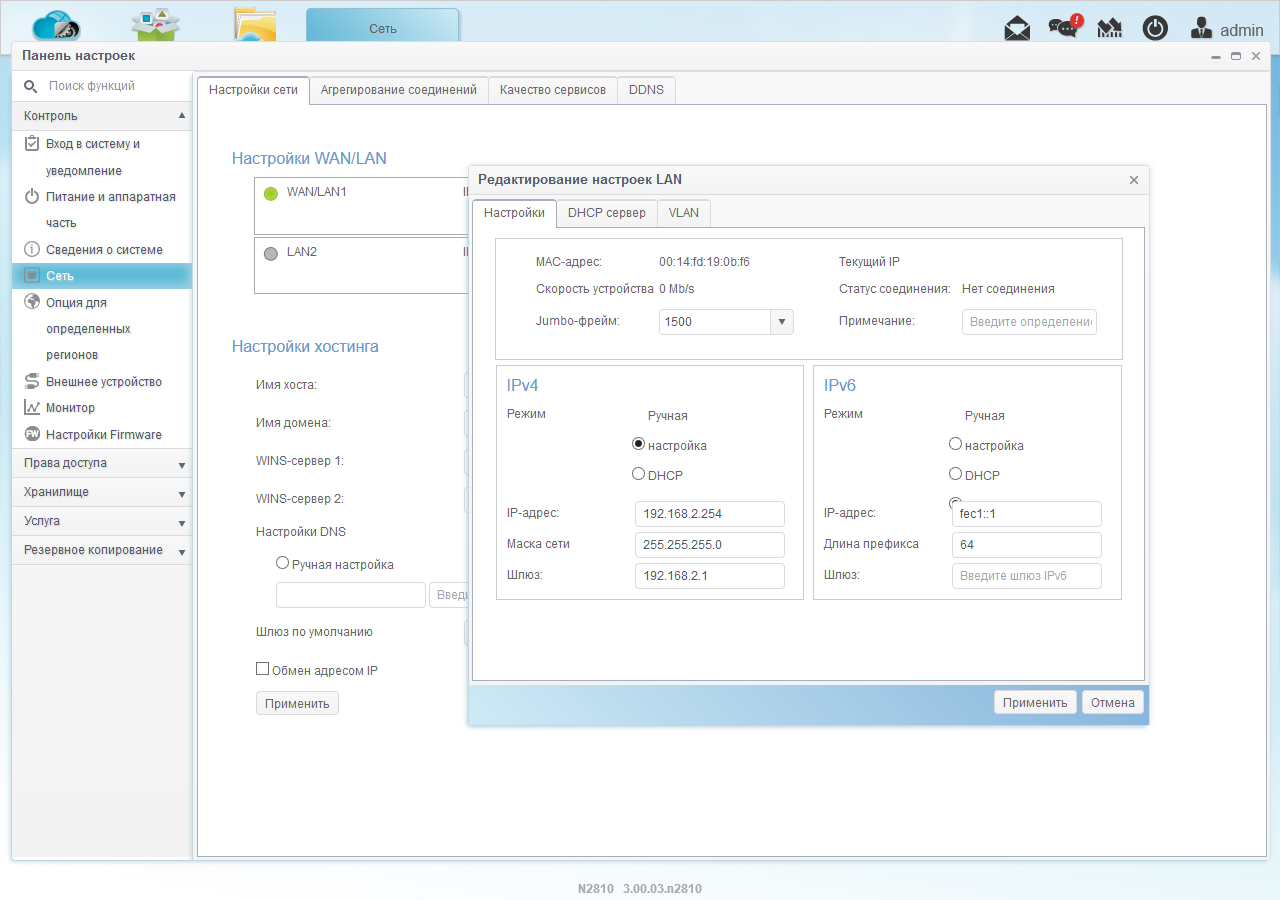Click the 'Сеть' taskbar window button
1280x900 pixels.
click(x=383, y=26)
